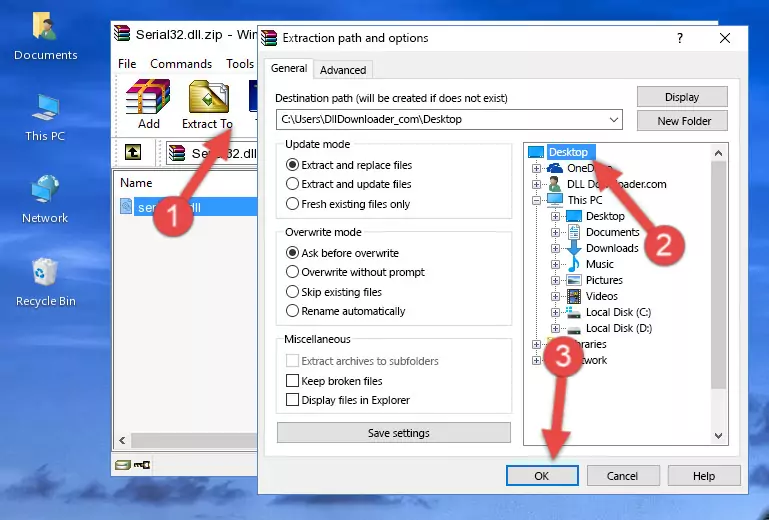769x520 pixels.
Task: Click the Videos film icon in tree
Action: (x=574, y=296)
